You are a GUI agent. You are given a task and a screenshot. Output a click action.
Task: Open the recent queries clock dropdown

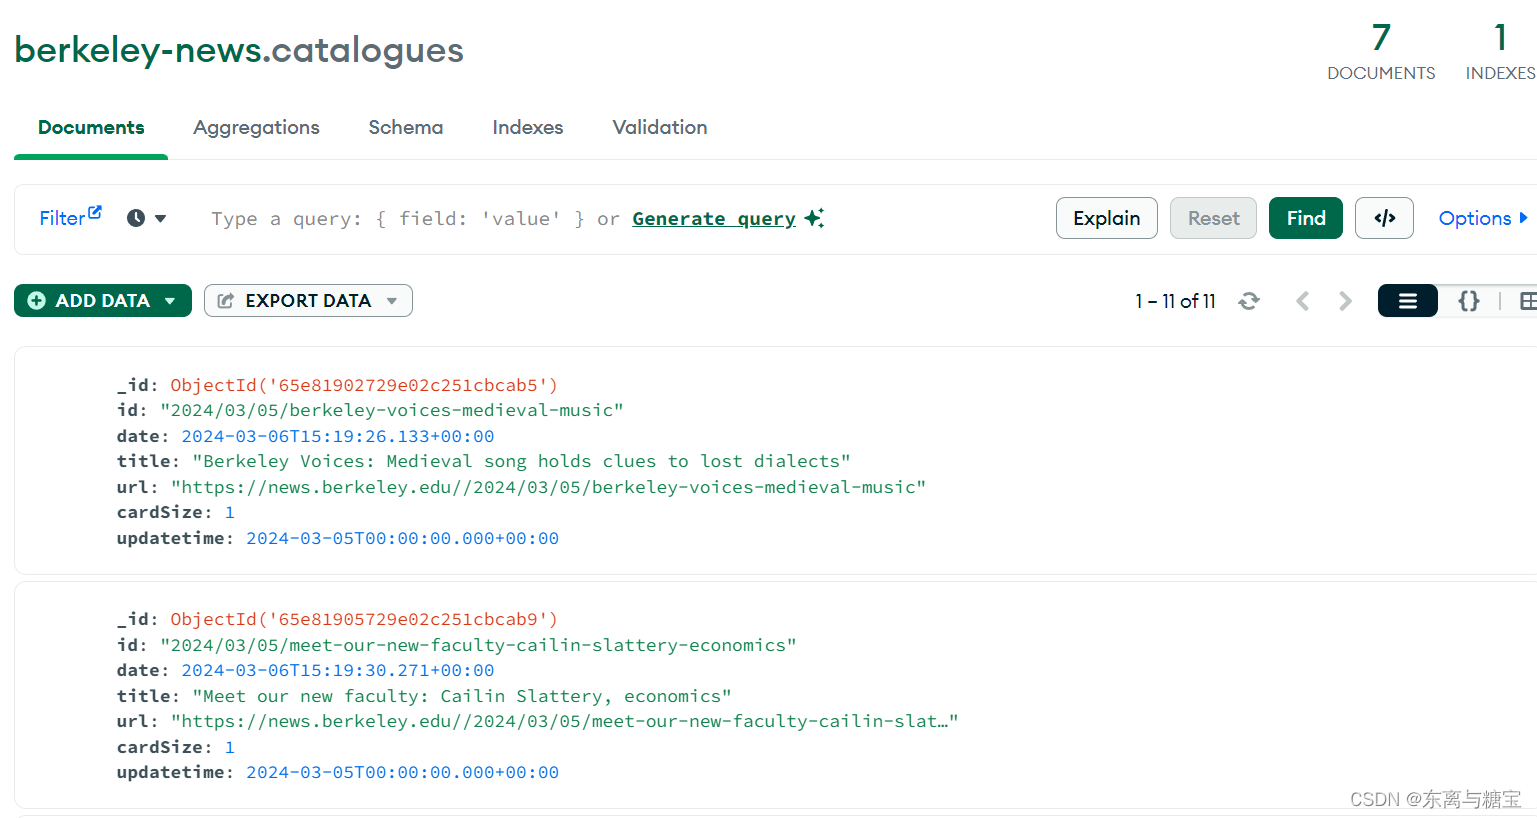146,218
